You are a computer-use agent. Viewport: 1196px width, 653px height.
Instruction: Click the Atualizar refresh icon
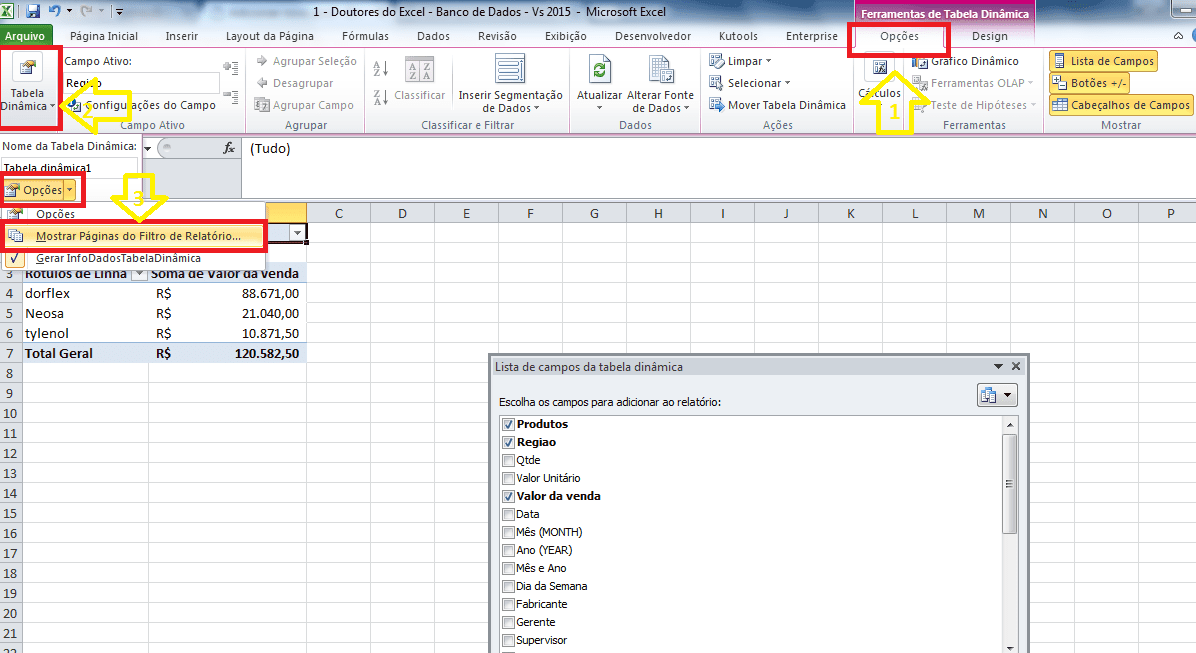click(600, 69)
